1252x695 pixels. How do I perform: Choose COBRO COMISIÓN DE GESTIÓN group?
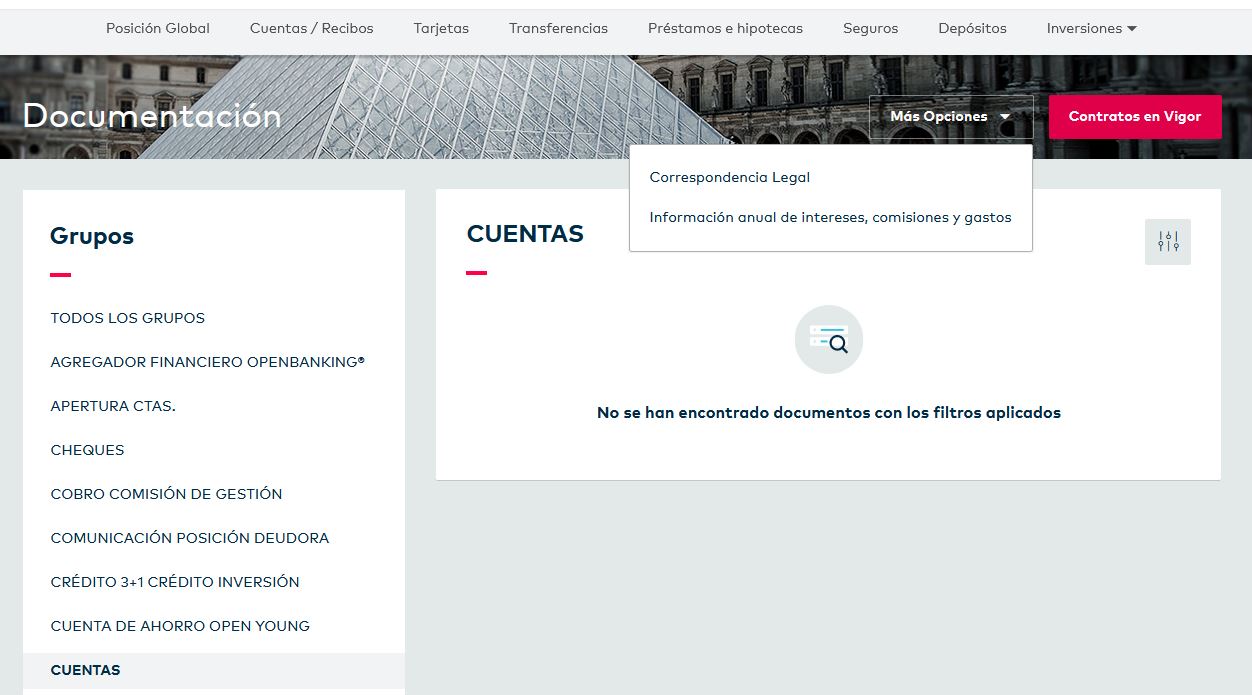(x=166, y=494)
